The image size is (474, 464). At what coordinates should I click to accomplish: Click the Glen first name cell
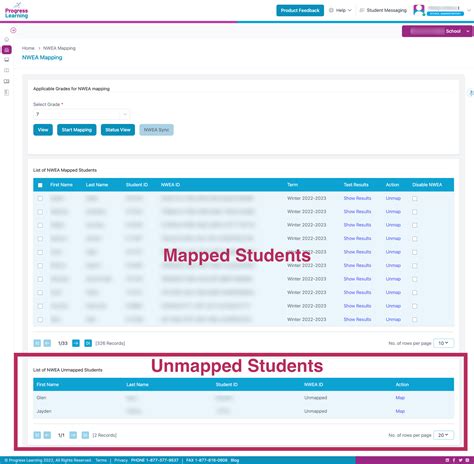pos(41,398)
